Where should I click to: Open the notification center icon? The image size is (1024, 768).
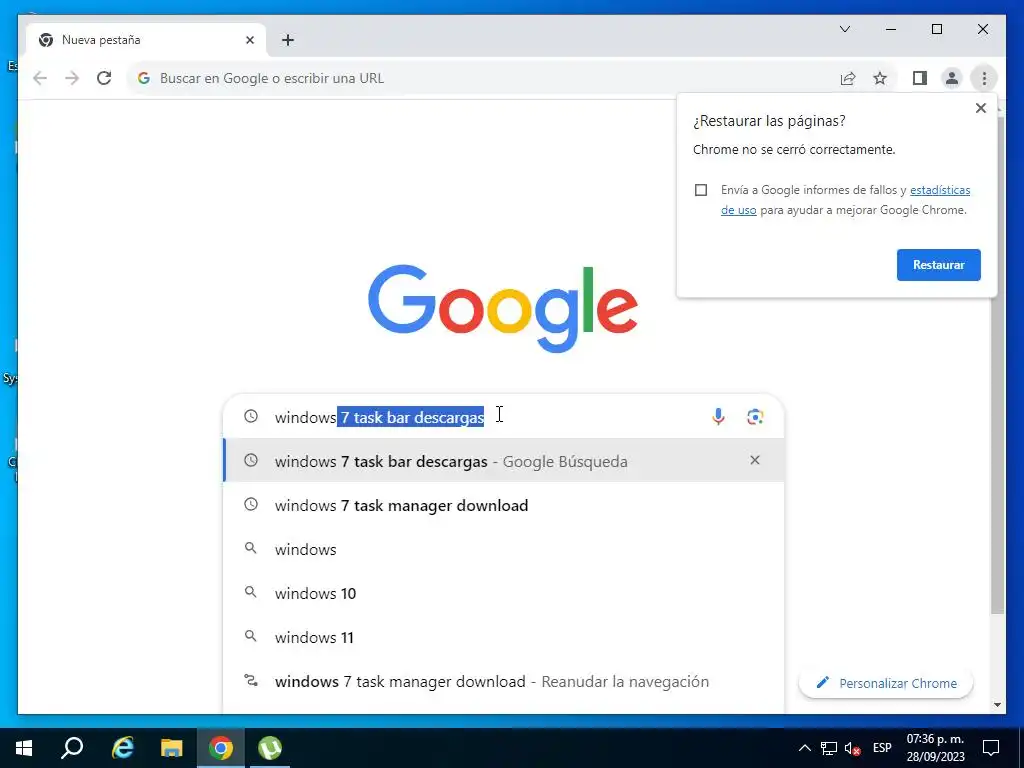coord(991,748)
